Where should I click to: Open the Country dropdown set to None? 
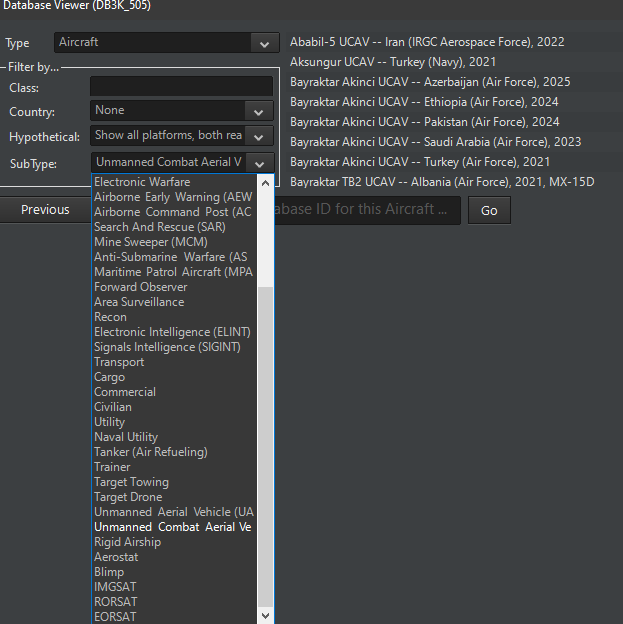pyautogui.click(x=182, y=111)
